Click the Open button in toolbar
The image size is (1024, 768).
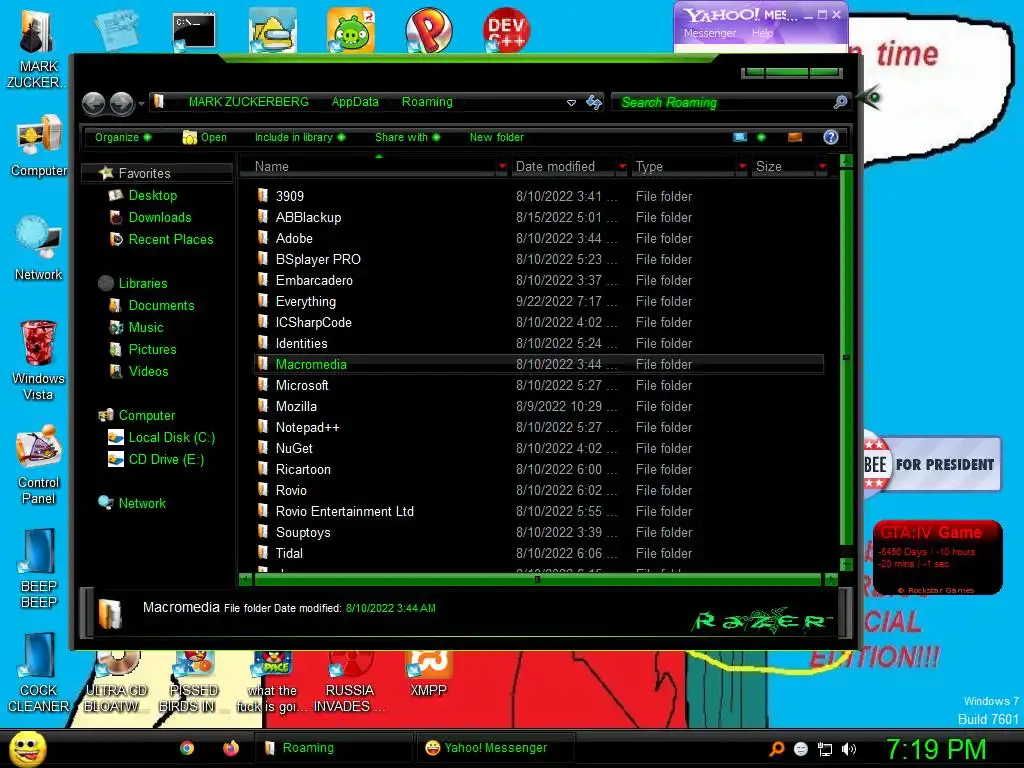[x=204, y=137]
